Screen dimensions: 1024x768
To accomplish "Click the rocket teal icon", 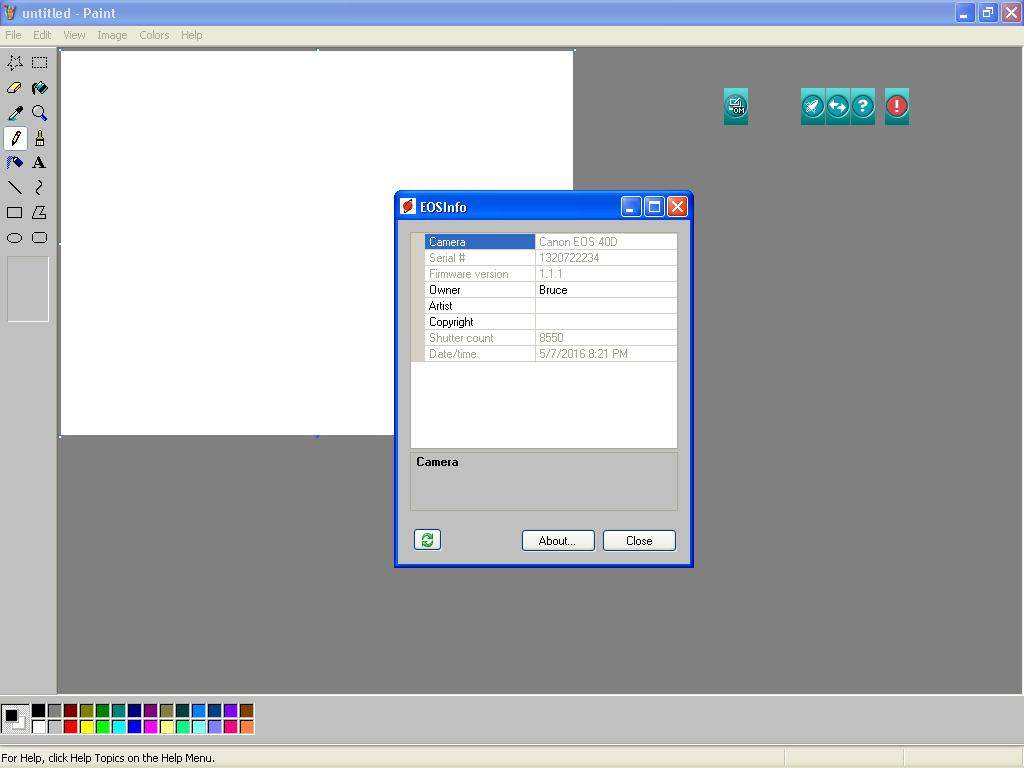I will tap(812, 106).
